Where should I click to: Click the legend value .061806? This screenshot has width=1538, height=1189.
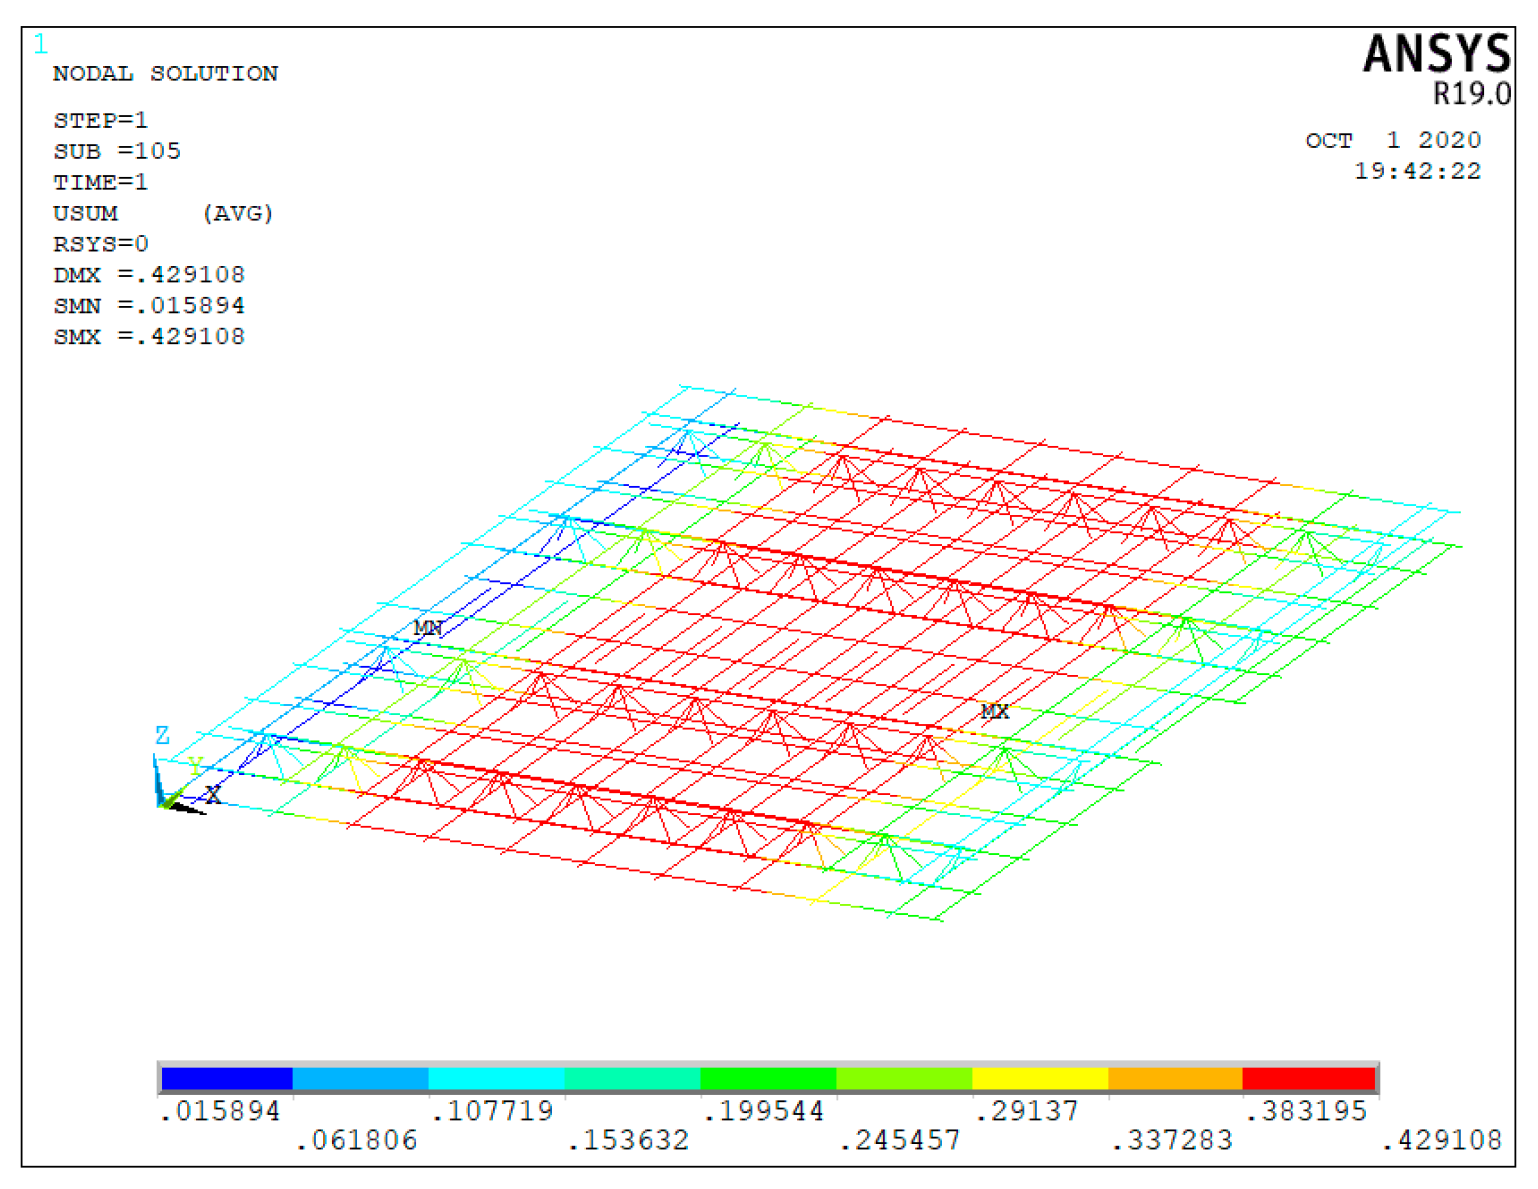tap(356, 1140)
